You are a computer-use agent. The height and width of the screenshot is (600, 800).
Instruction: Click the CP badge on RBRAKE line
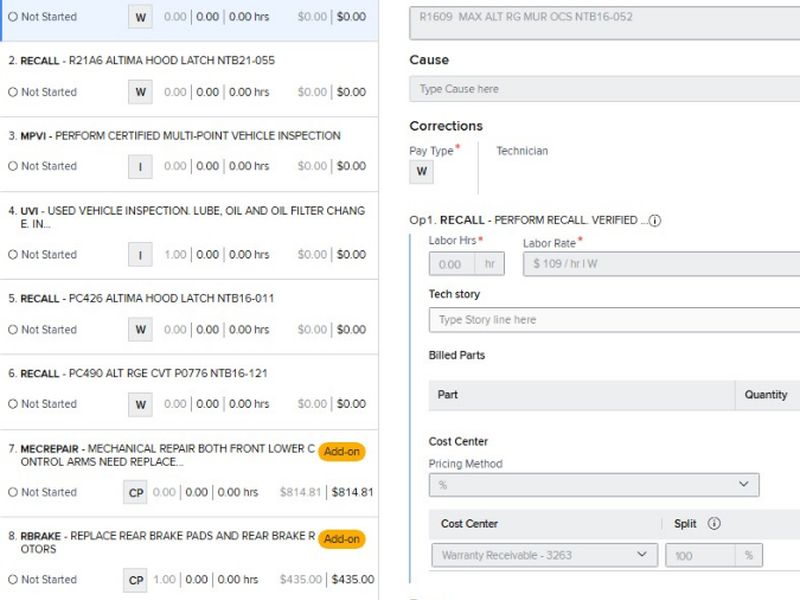pyautogui.click(x=135, y=580)
